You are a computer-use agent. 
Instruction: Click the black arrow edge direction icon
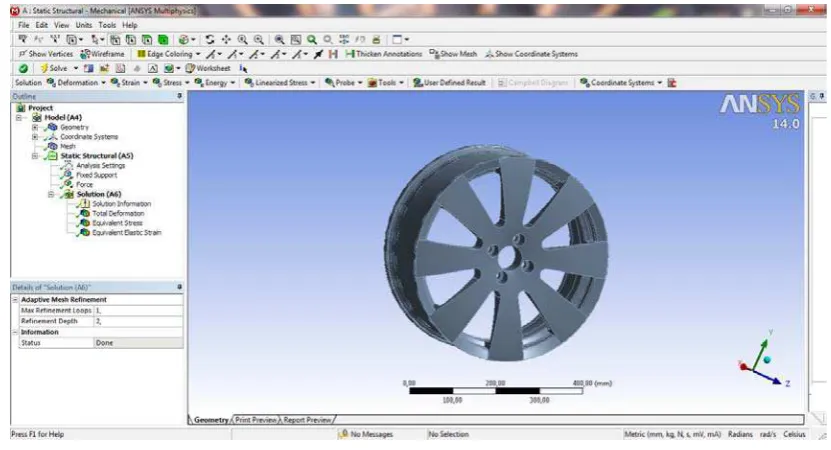point(318,54)
